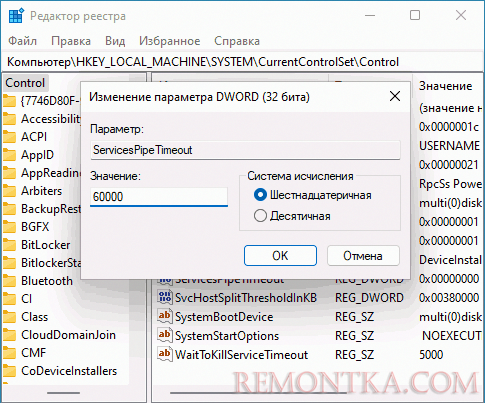Minimize the Registry Editor window
This screenshot has width=485, height=403.
pos(370,15)
